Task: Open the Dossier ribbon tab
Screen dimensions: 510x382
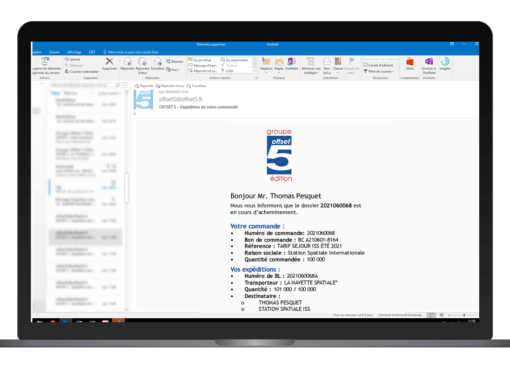Action: pos(54,52)
